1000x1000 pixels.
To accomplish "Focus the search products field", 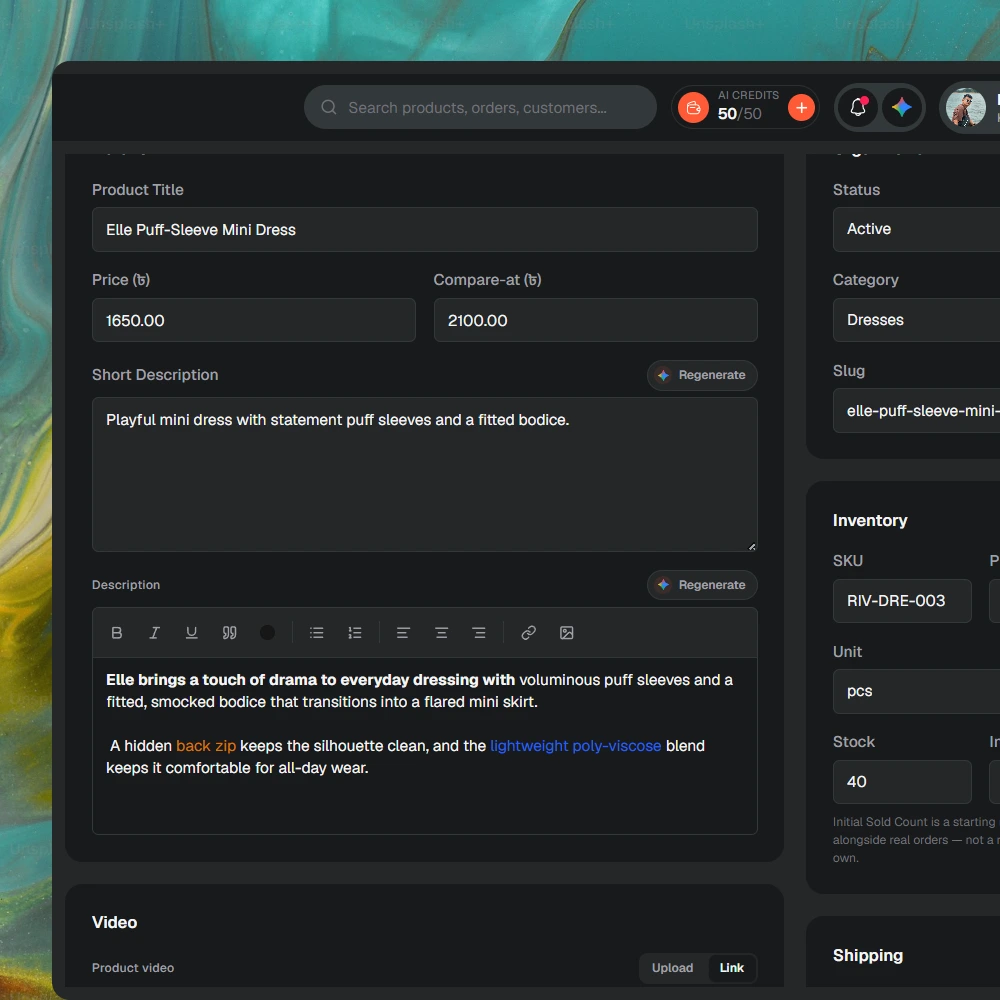I will 480,107.
